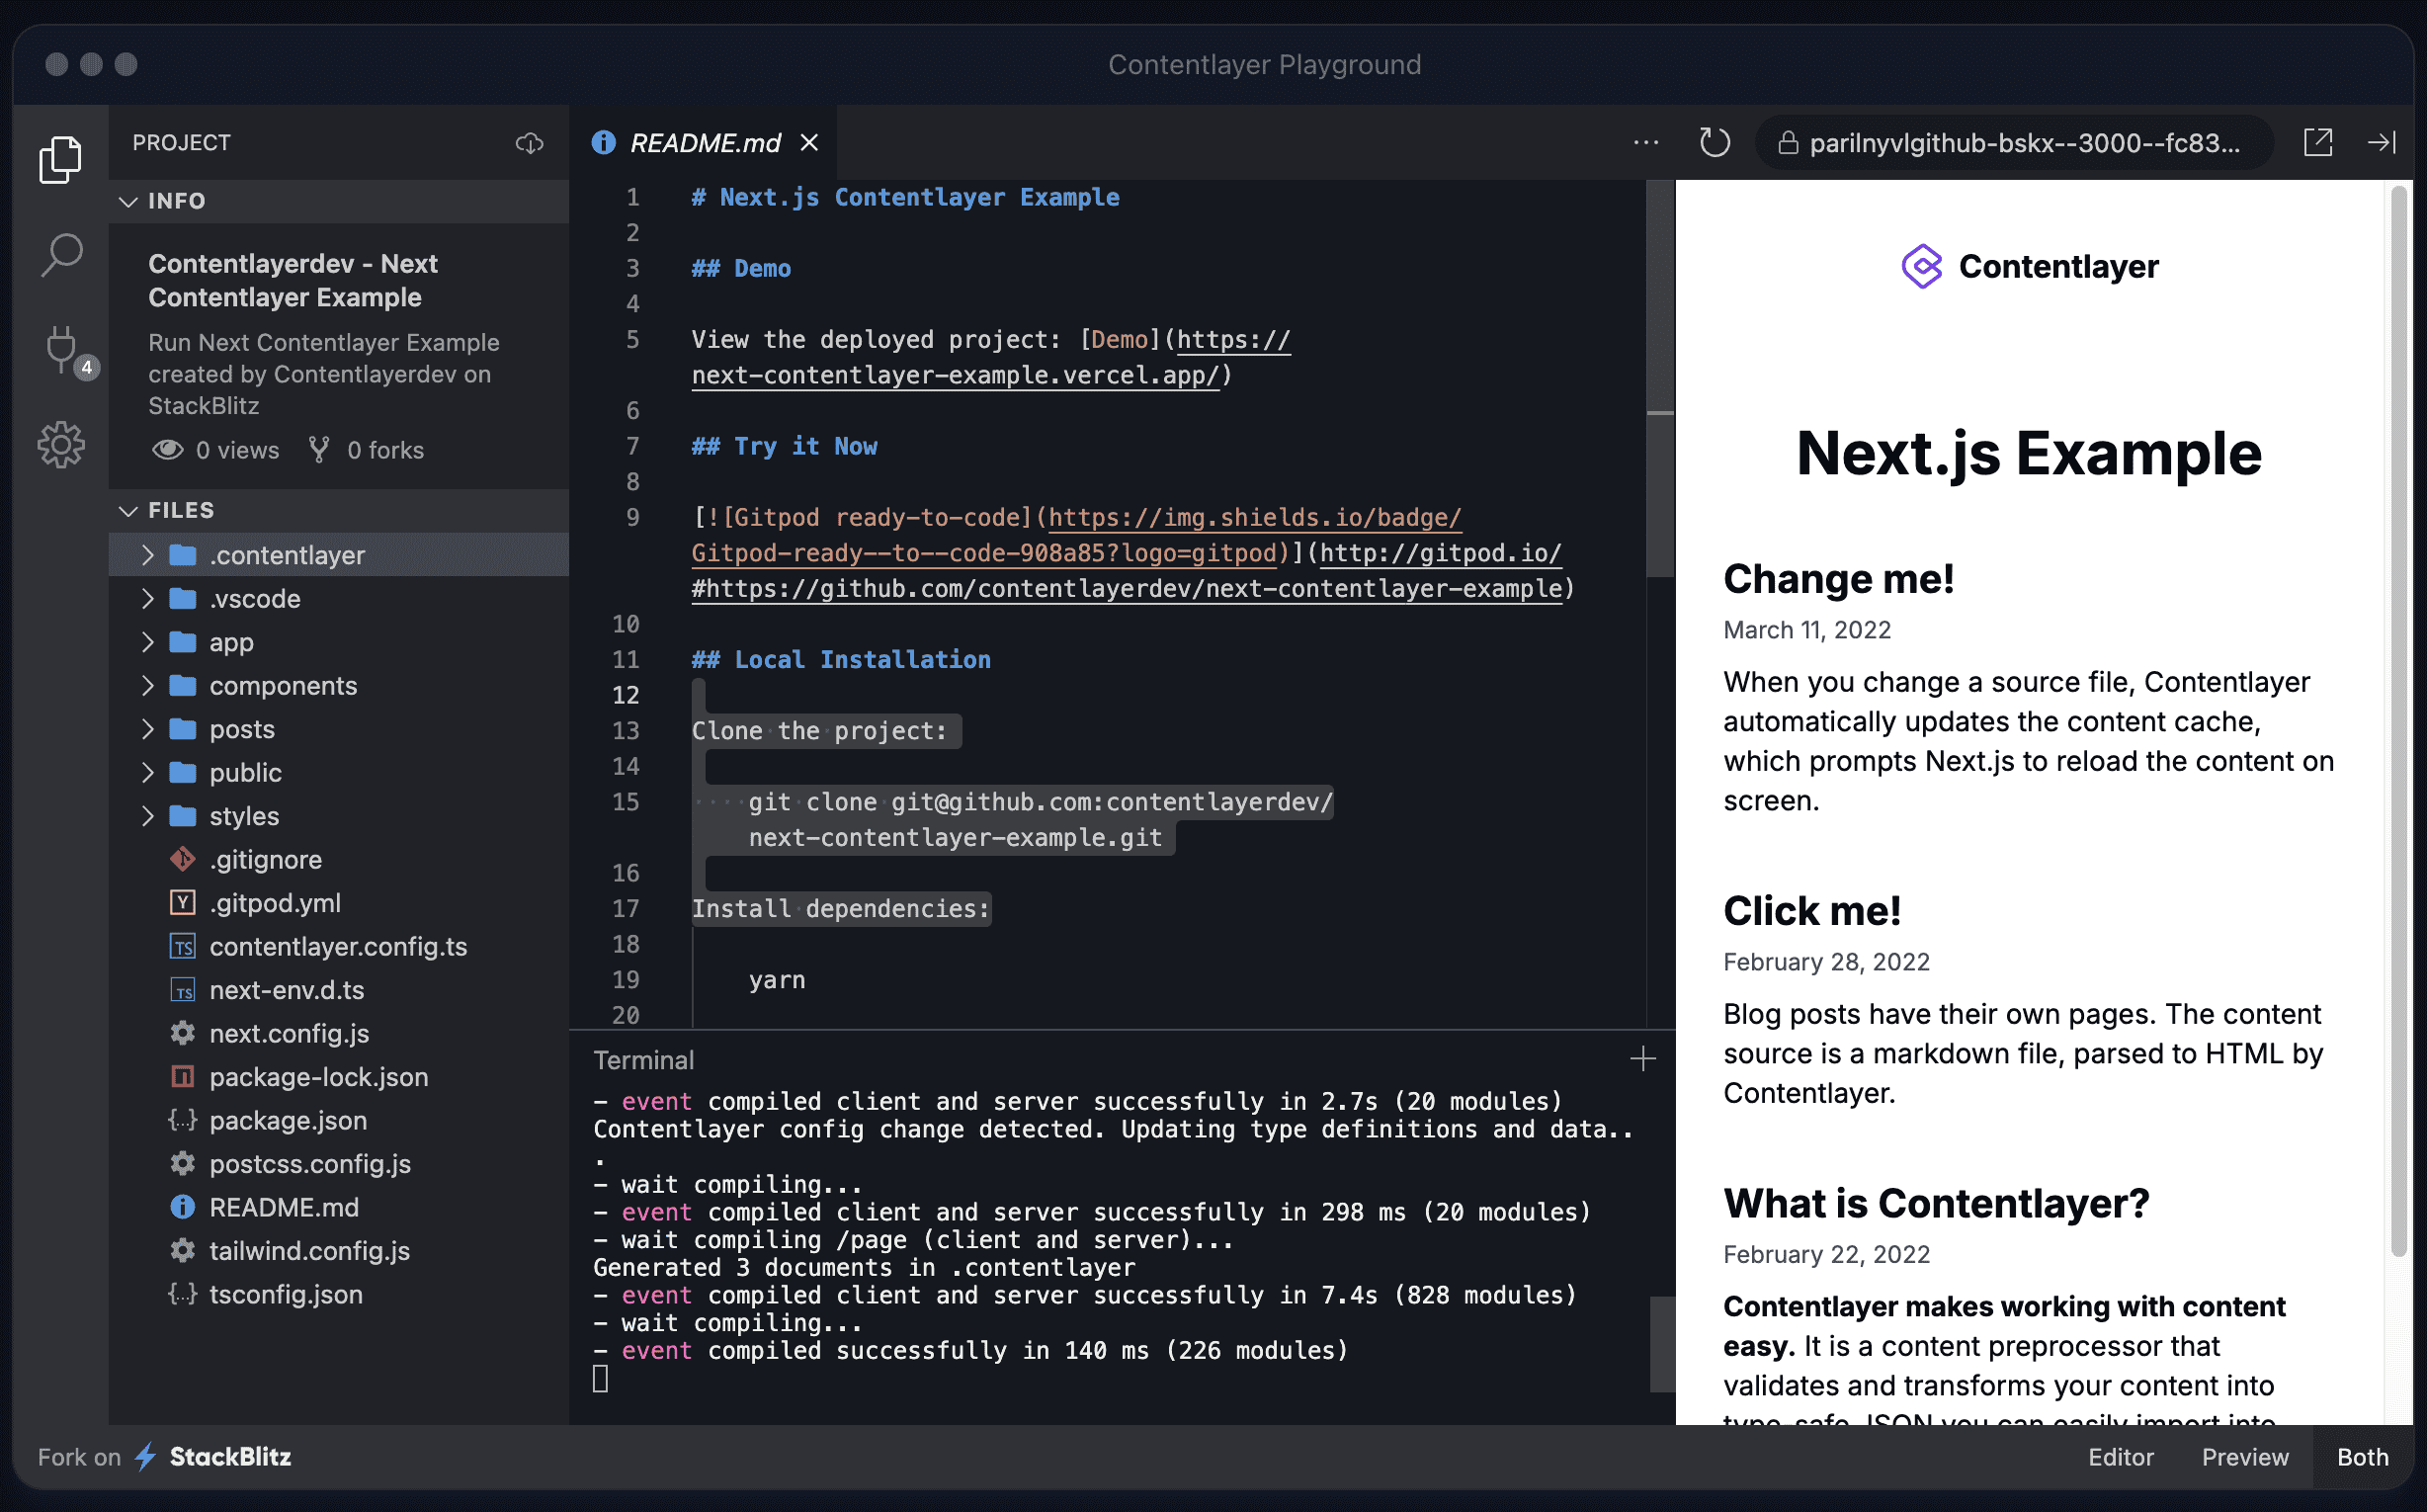The height and width of the screenshot is (1512, 2427).
Task: Open the preview in a new window
Action: coord(2318,142)
